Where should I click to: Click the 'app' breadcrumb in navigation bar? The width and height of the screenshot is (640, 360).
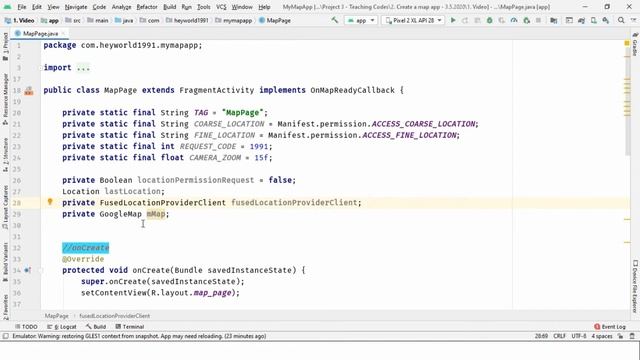50,20
